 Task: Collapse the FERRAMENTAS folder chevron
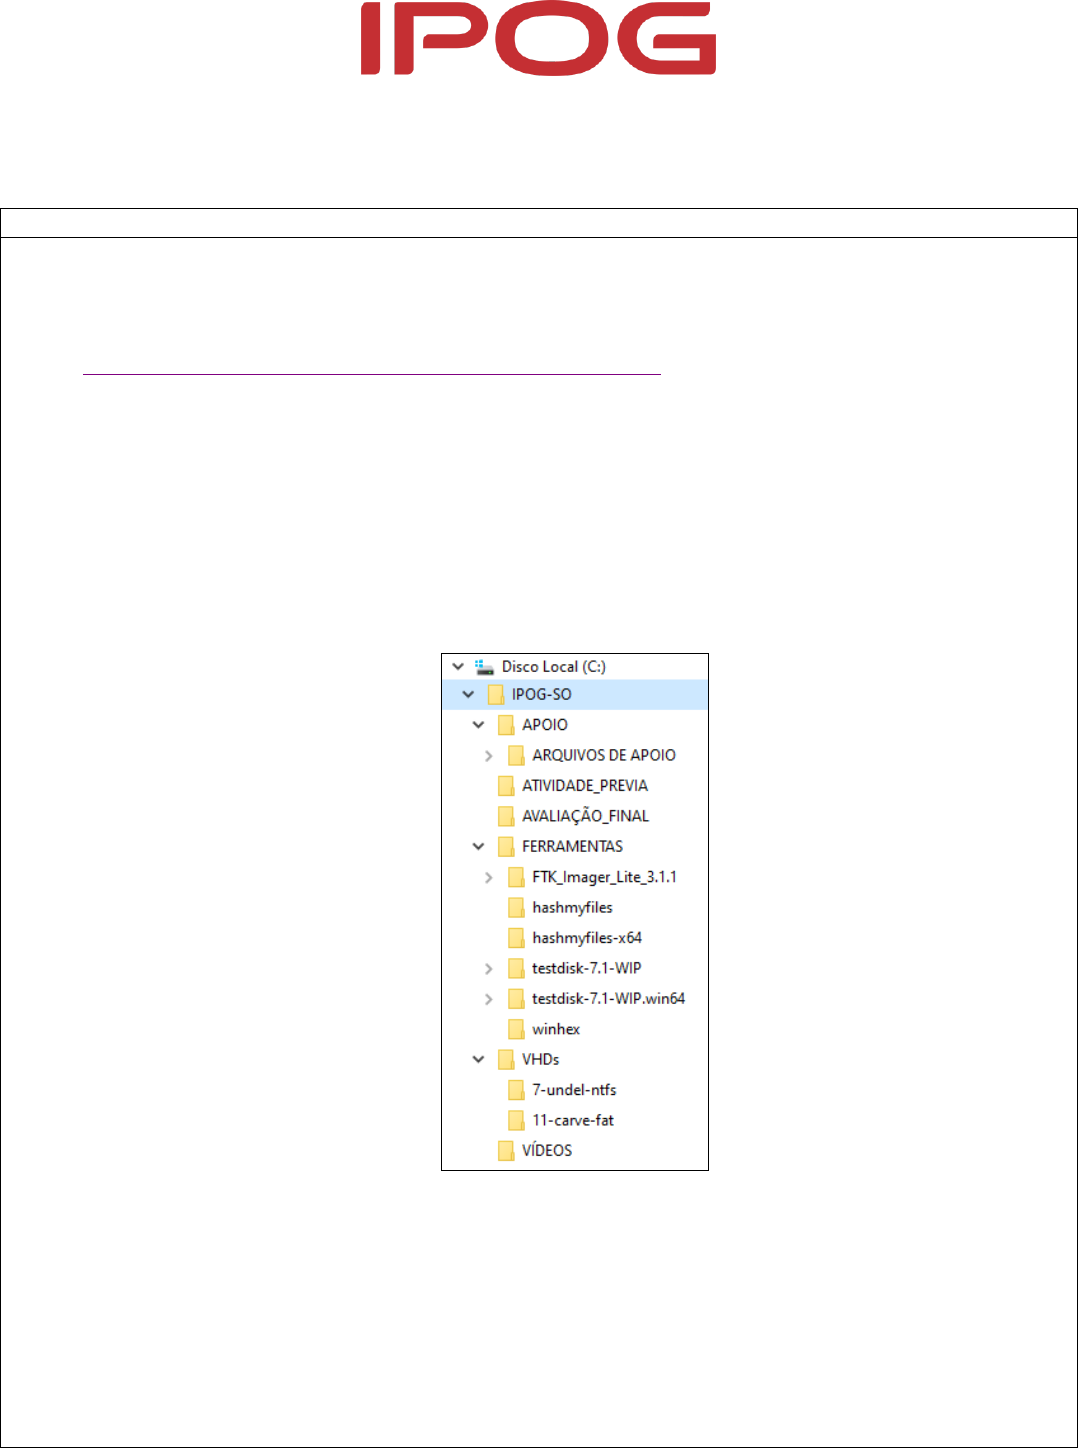point(478,847)
